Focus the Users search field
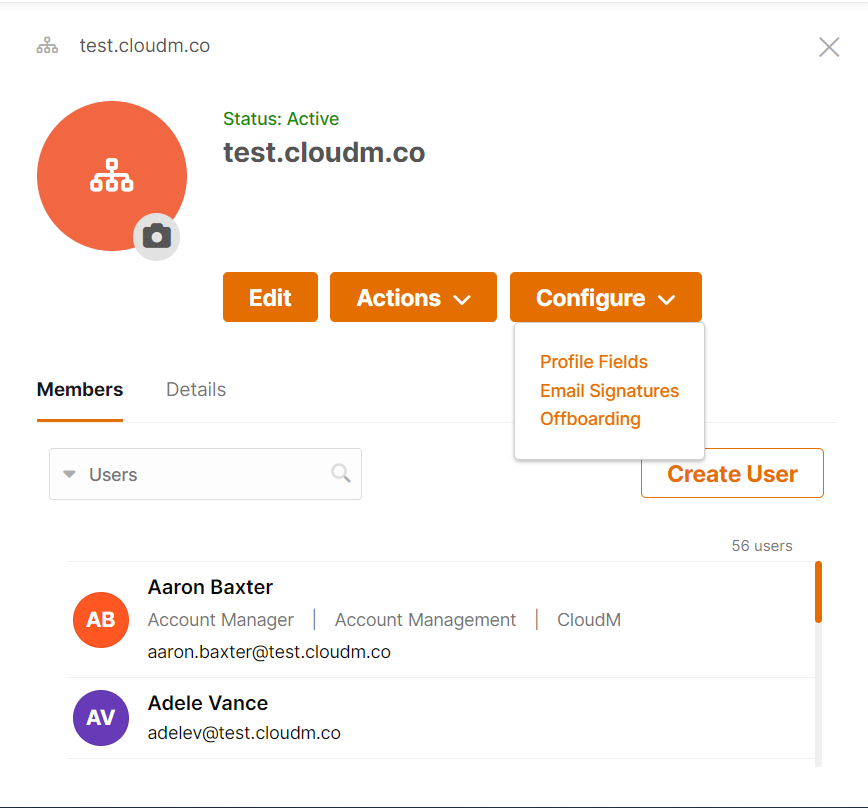This screenshot has width=868, height=808. click(x=205, y=474)
